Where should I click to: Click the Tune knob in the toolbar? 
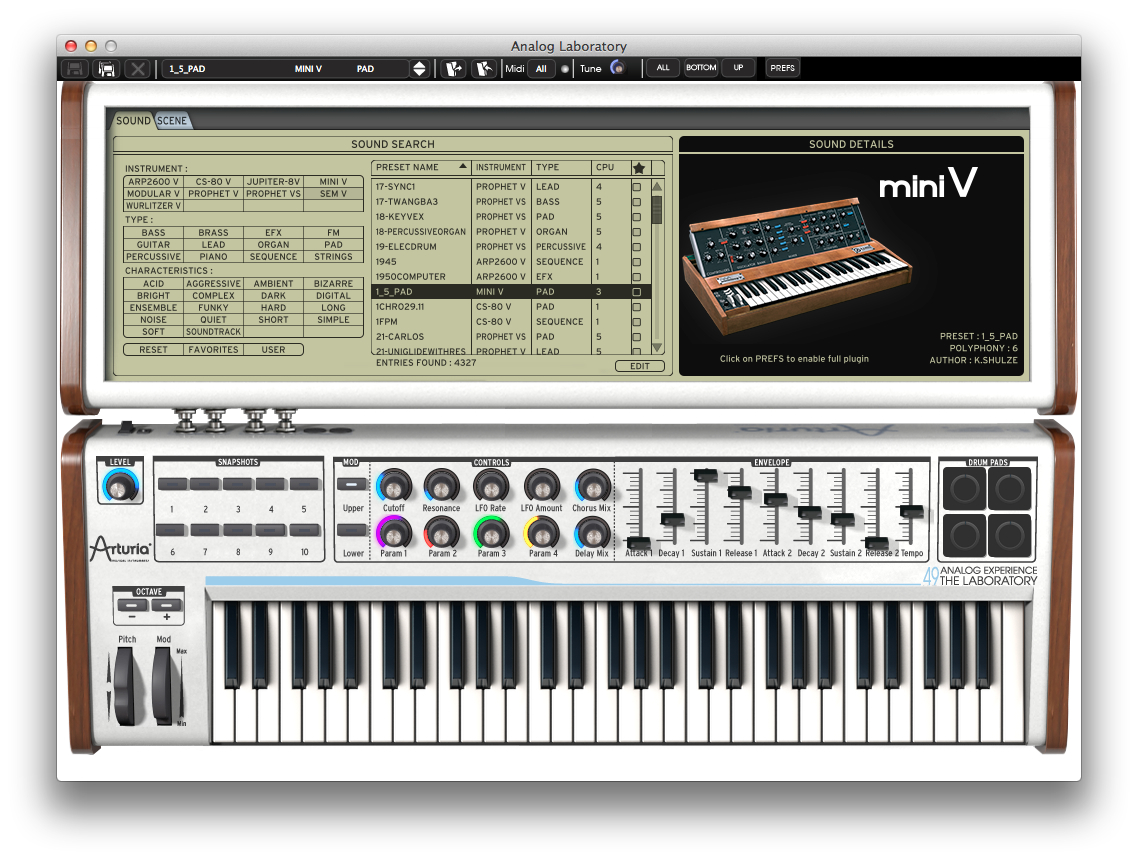click(618, 69)
